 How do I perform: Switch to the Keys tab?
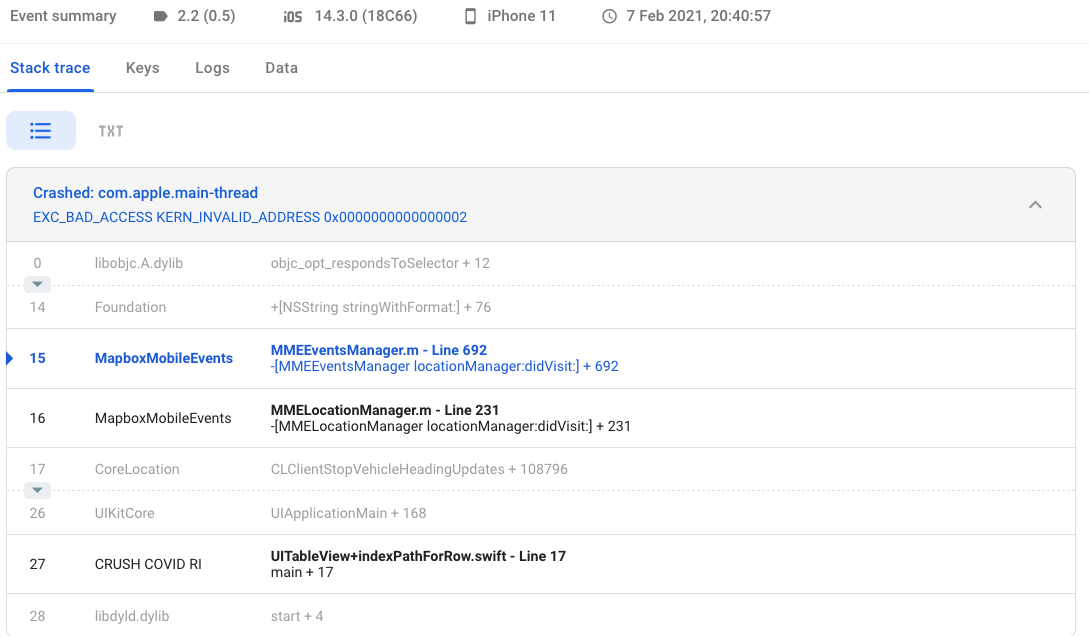click(142, 67)
